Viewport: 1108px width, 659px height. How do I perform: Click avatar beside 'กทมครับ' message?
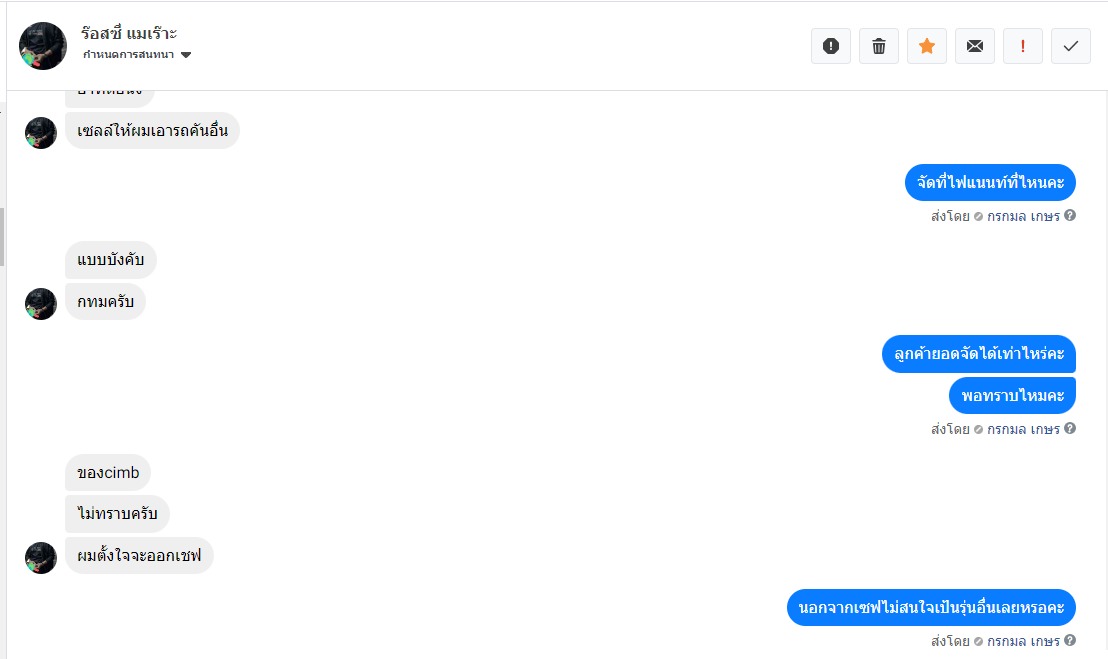[41, 304]
